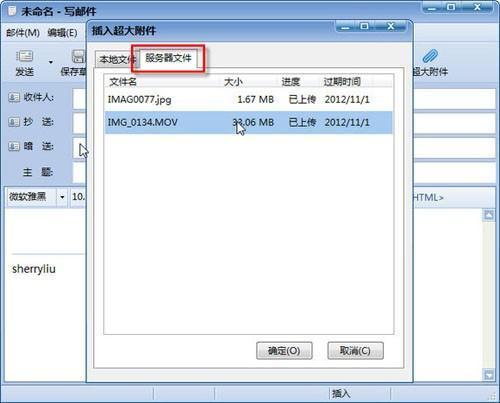Click the Send (发送) mail icon
Screen dimensions: 500x403
[24, 56]
